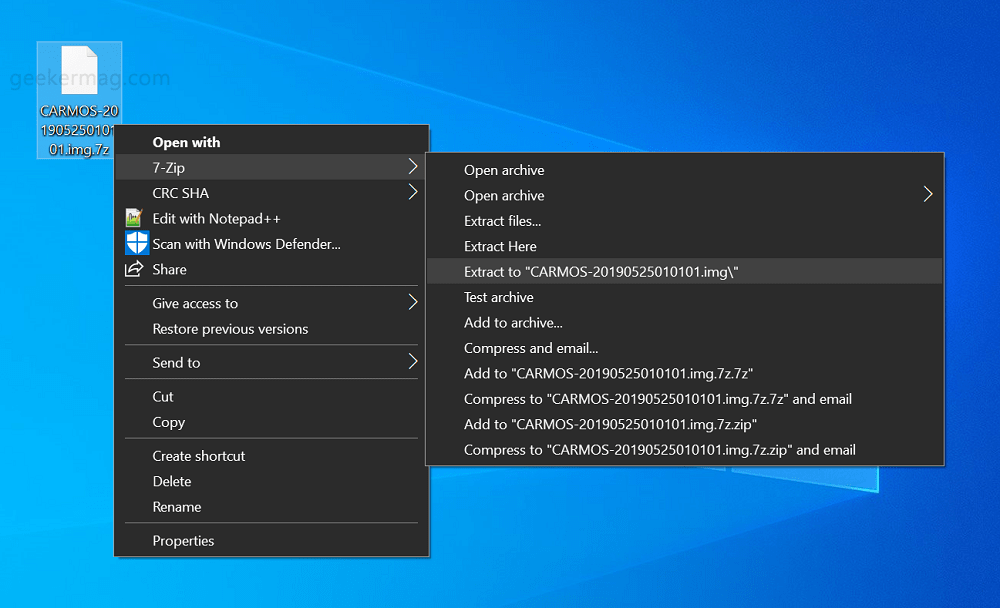The width and height of the screenshot is (1000, 608).
Task: Select the first Open archive entry
Action: 685,170
